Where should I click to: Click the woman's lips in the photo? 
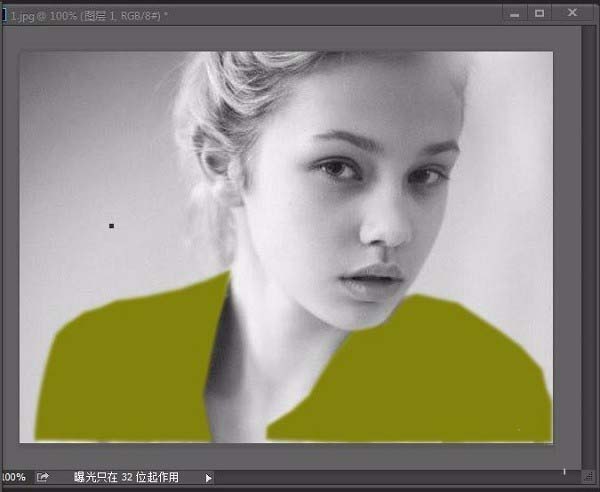[x=370, y=281]
